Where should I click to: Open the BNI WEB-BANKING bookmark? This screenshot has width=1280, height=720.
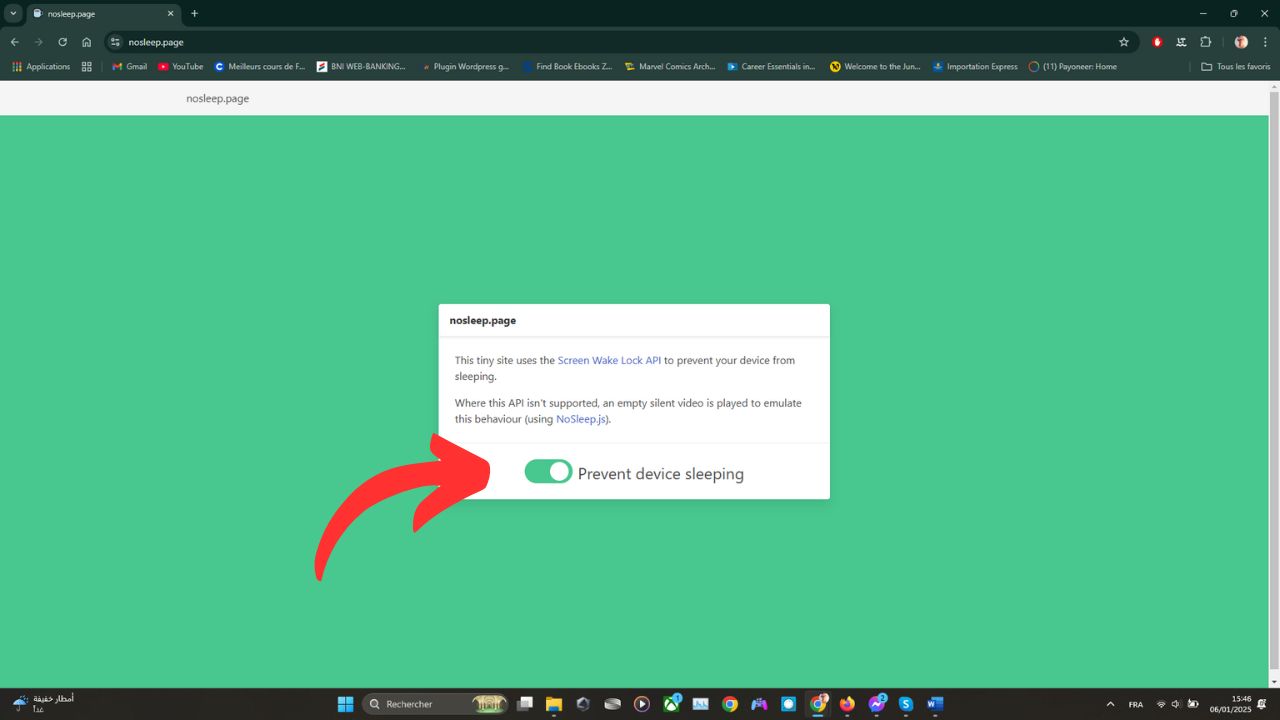[361, 66]
